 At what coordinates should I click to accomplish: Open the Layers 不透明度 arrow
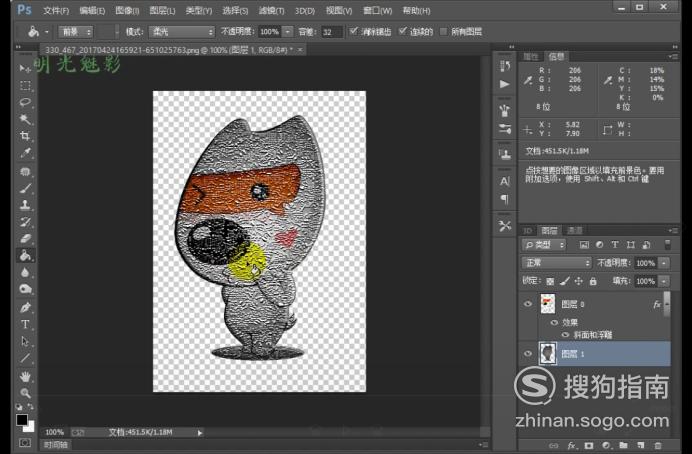coord(664,263)
